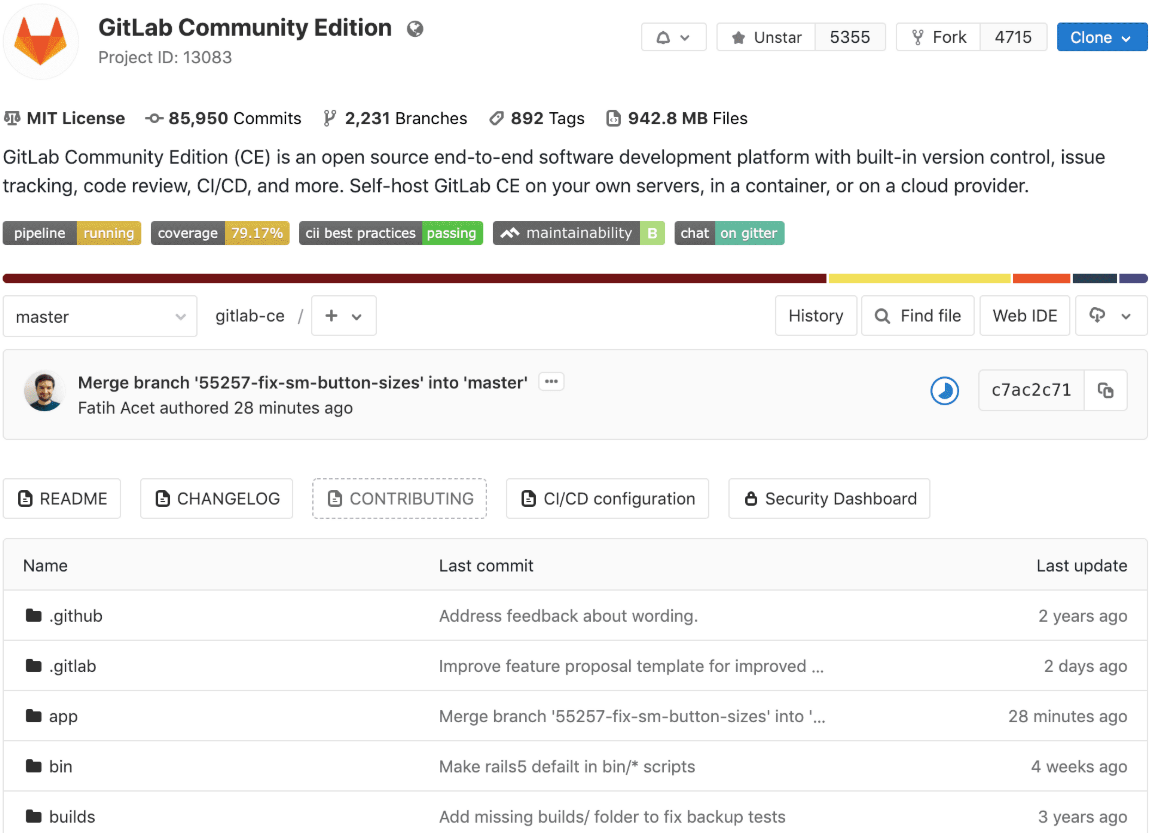1158x833 pixels.
Task: Click the Unstar button
Action: click(767, 37)
